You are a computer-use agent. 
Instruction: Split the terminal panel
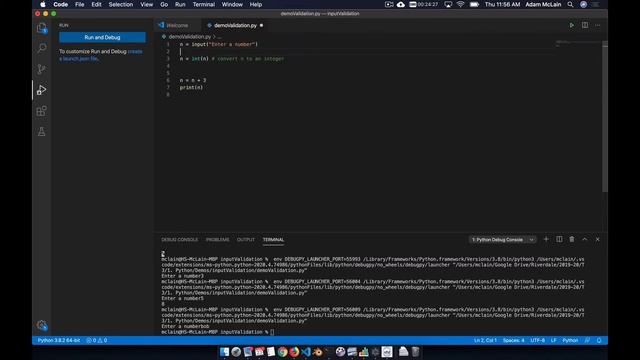[559, 239]
